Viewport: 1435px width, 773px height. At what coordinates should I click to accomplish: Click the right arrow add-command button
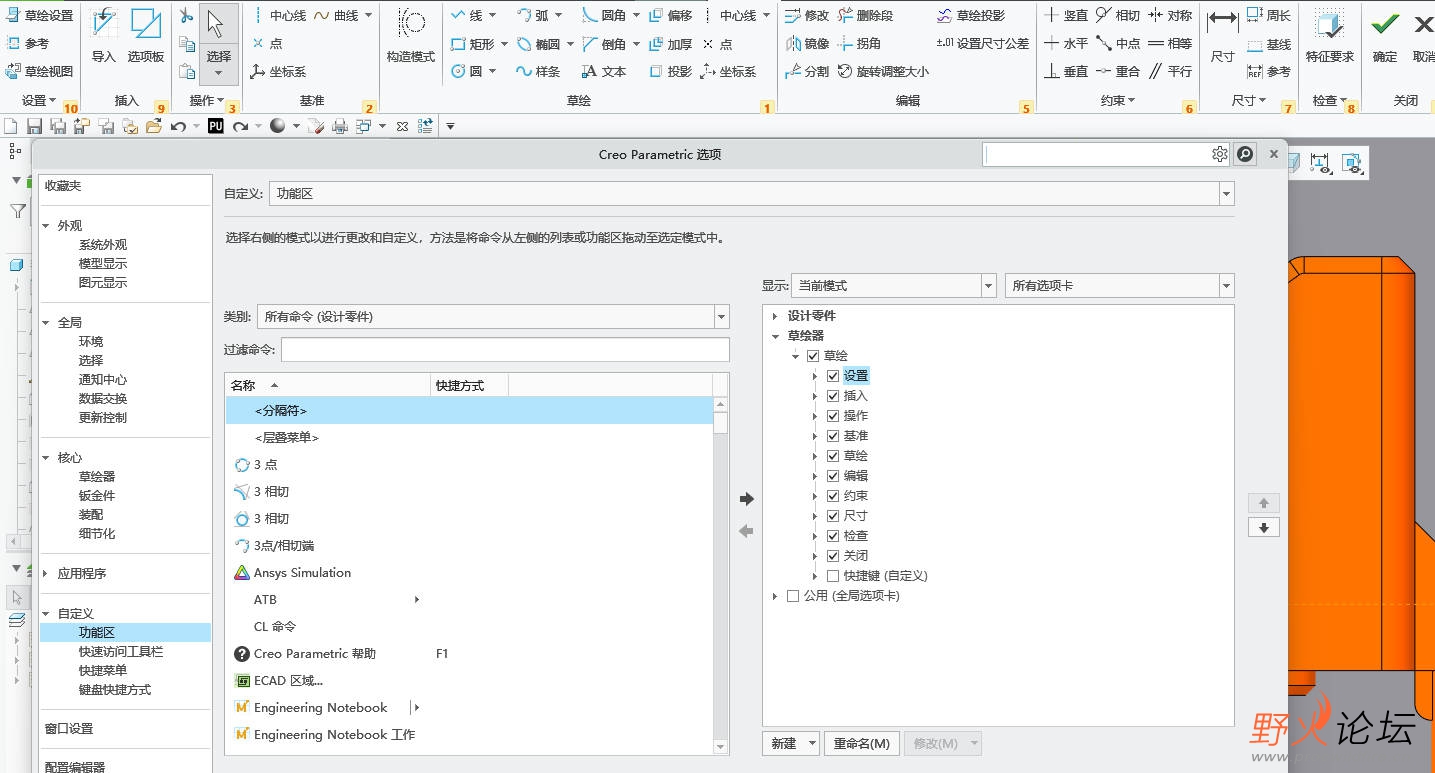746,499
